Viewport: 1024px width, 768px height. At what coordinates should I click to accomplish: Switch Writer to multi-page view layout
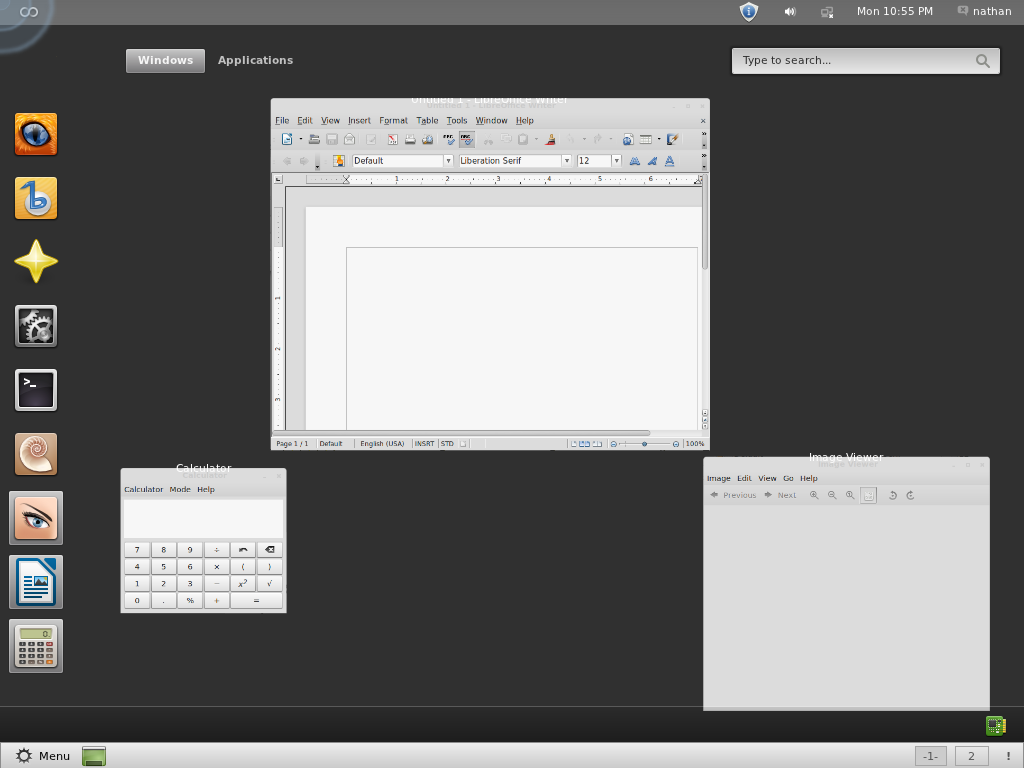pyautogui.click(x=582, y=443)
